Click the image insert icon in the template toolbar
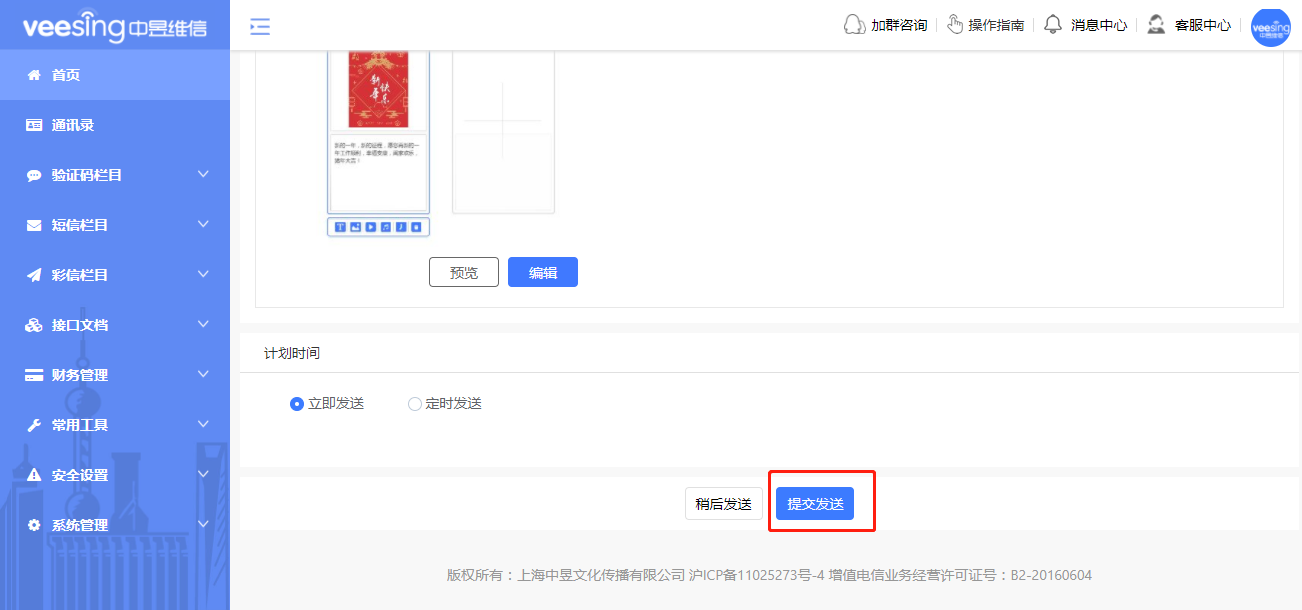 pos(355,226)
